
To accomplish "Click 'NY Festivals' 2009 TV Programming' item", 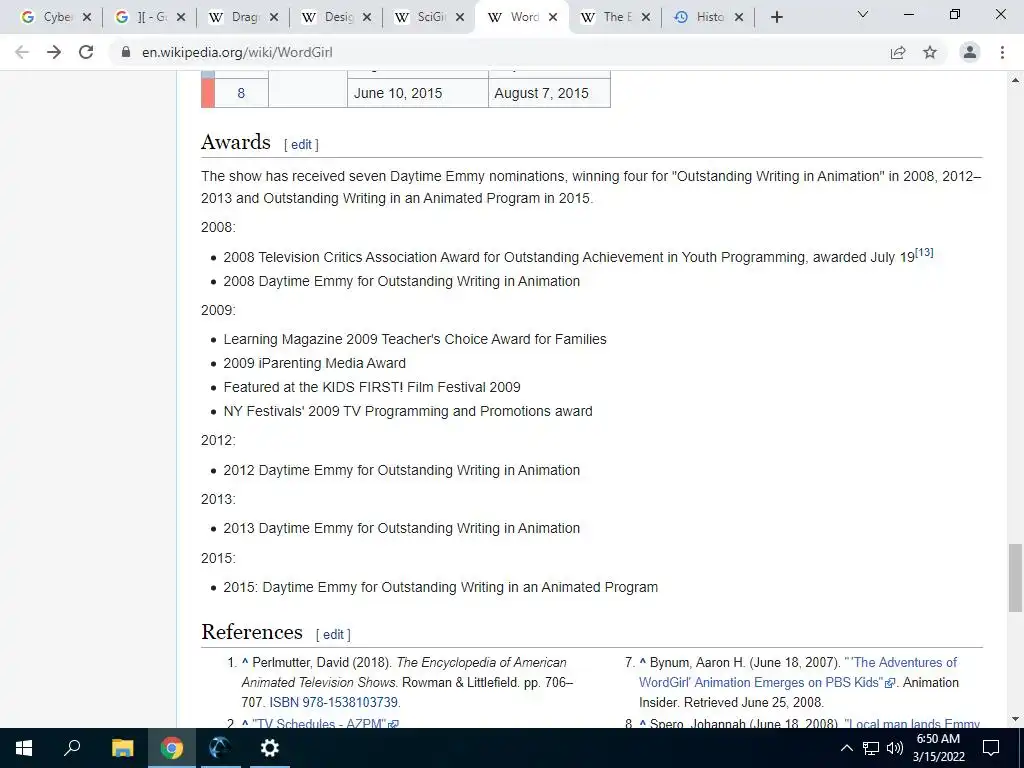I will pos(408,411).
